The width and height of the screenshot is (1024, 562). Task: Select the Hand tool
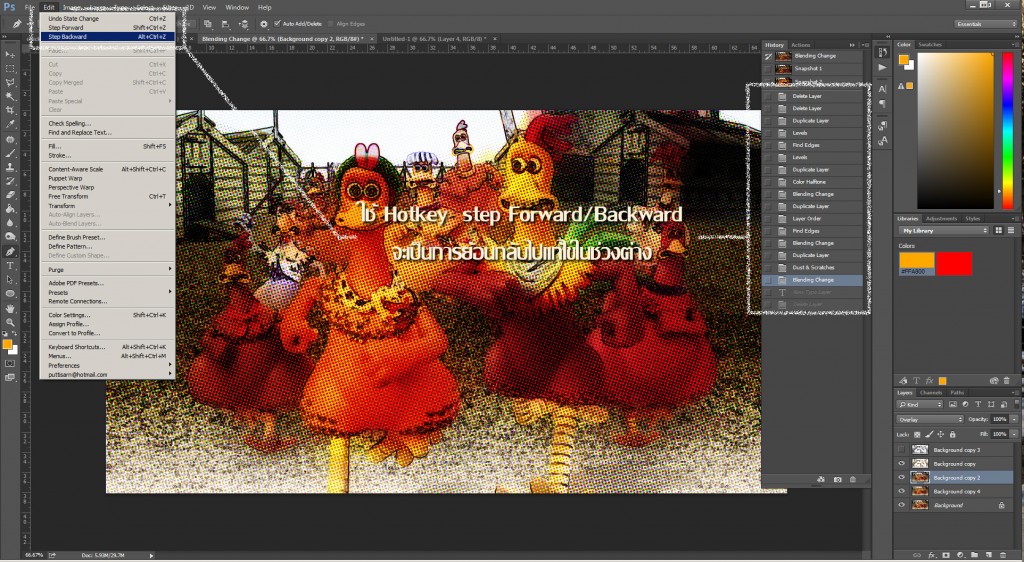point(10,307)
